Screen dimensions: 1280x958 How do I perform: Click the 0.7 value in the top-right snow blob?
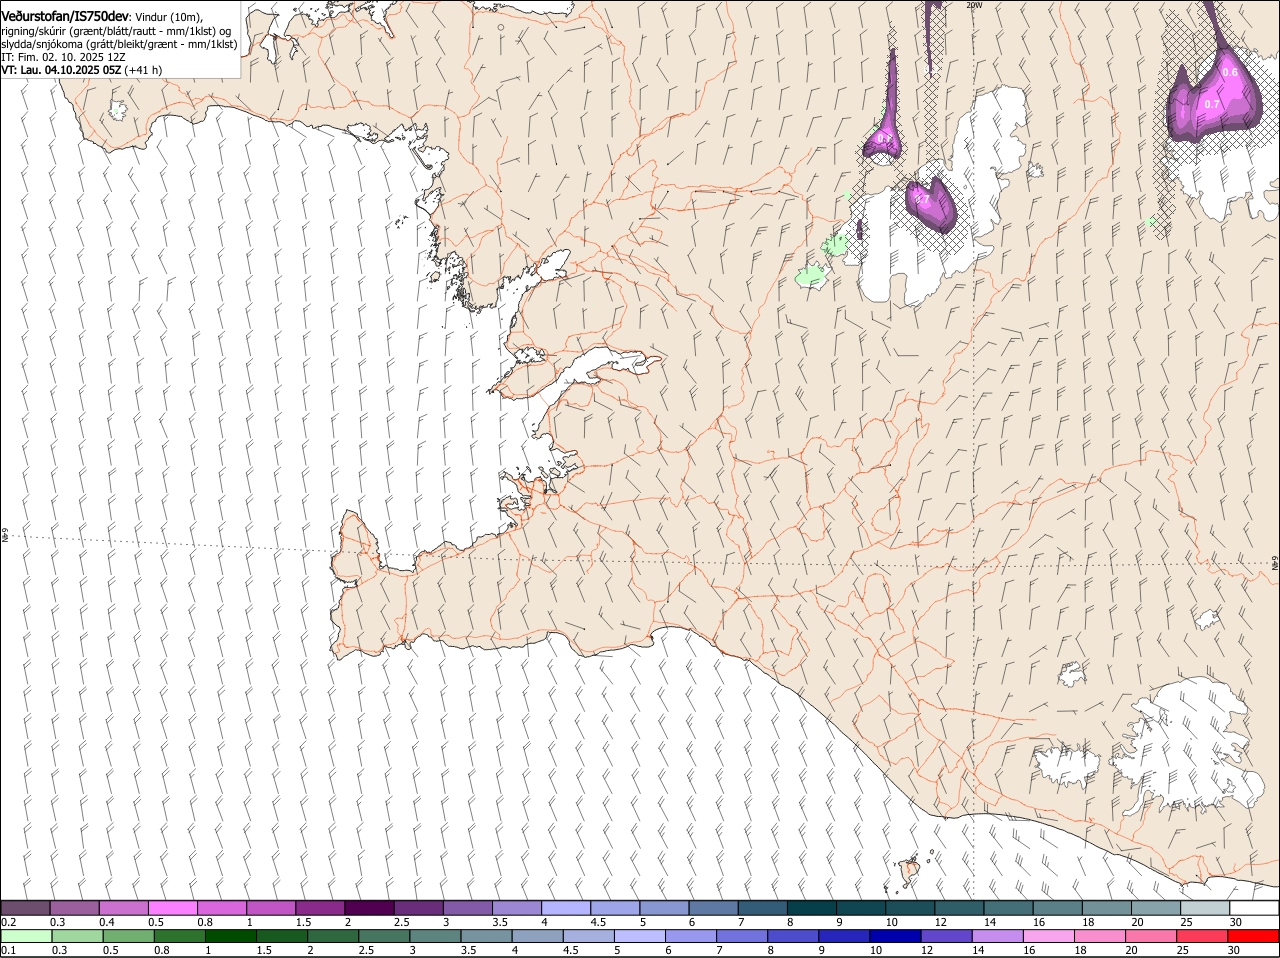tap(1211, 104)
